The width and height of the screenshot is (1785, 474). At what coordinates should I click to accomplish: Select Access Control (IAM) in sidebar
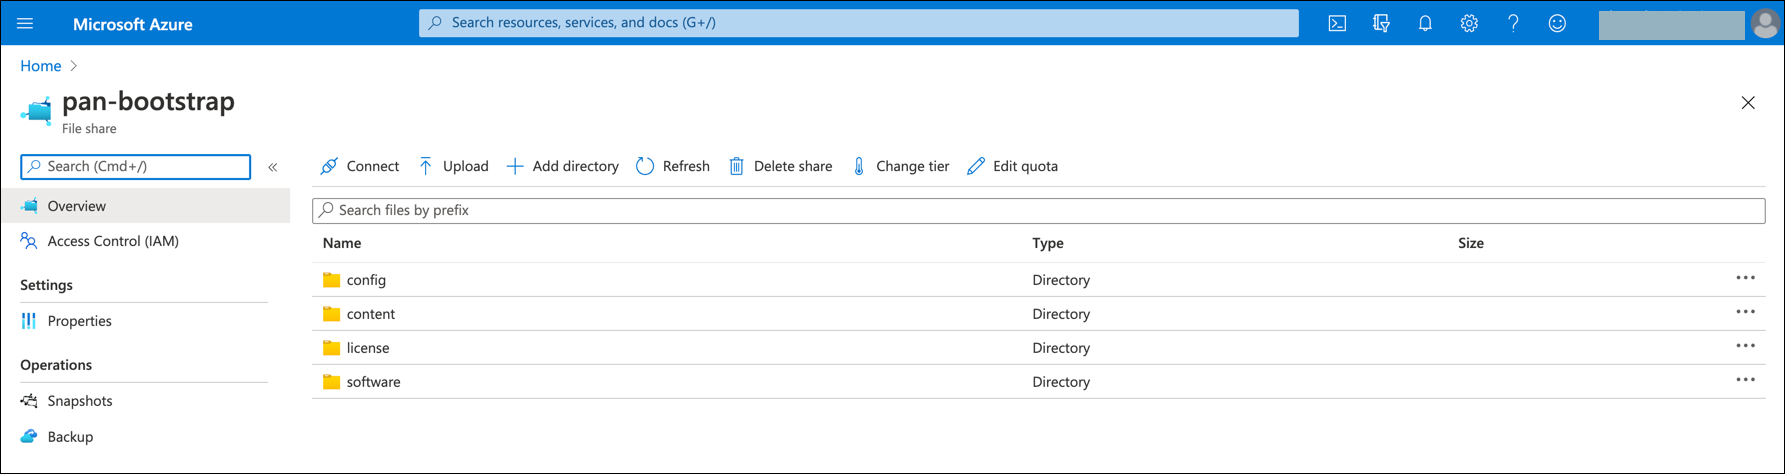(113, 241)
